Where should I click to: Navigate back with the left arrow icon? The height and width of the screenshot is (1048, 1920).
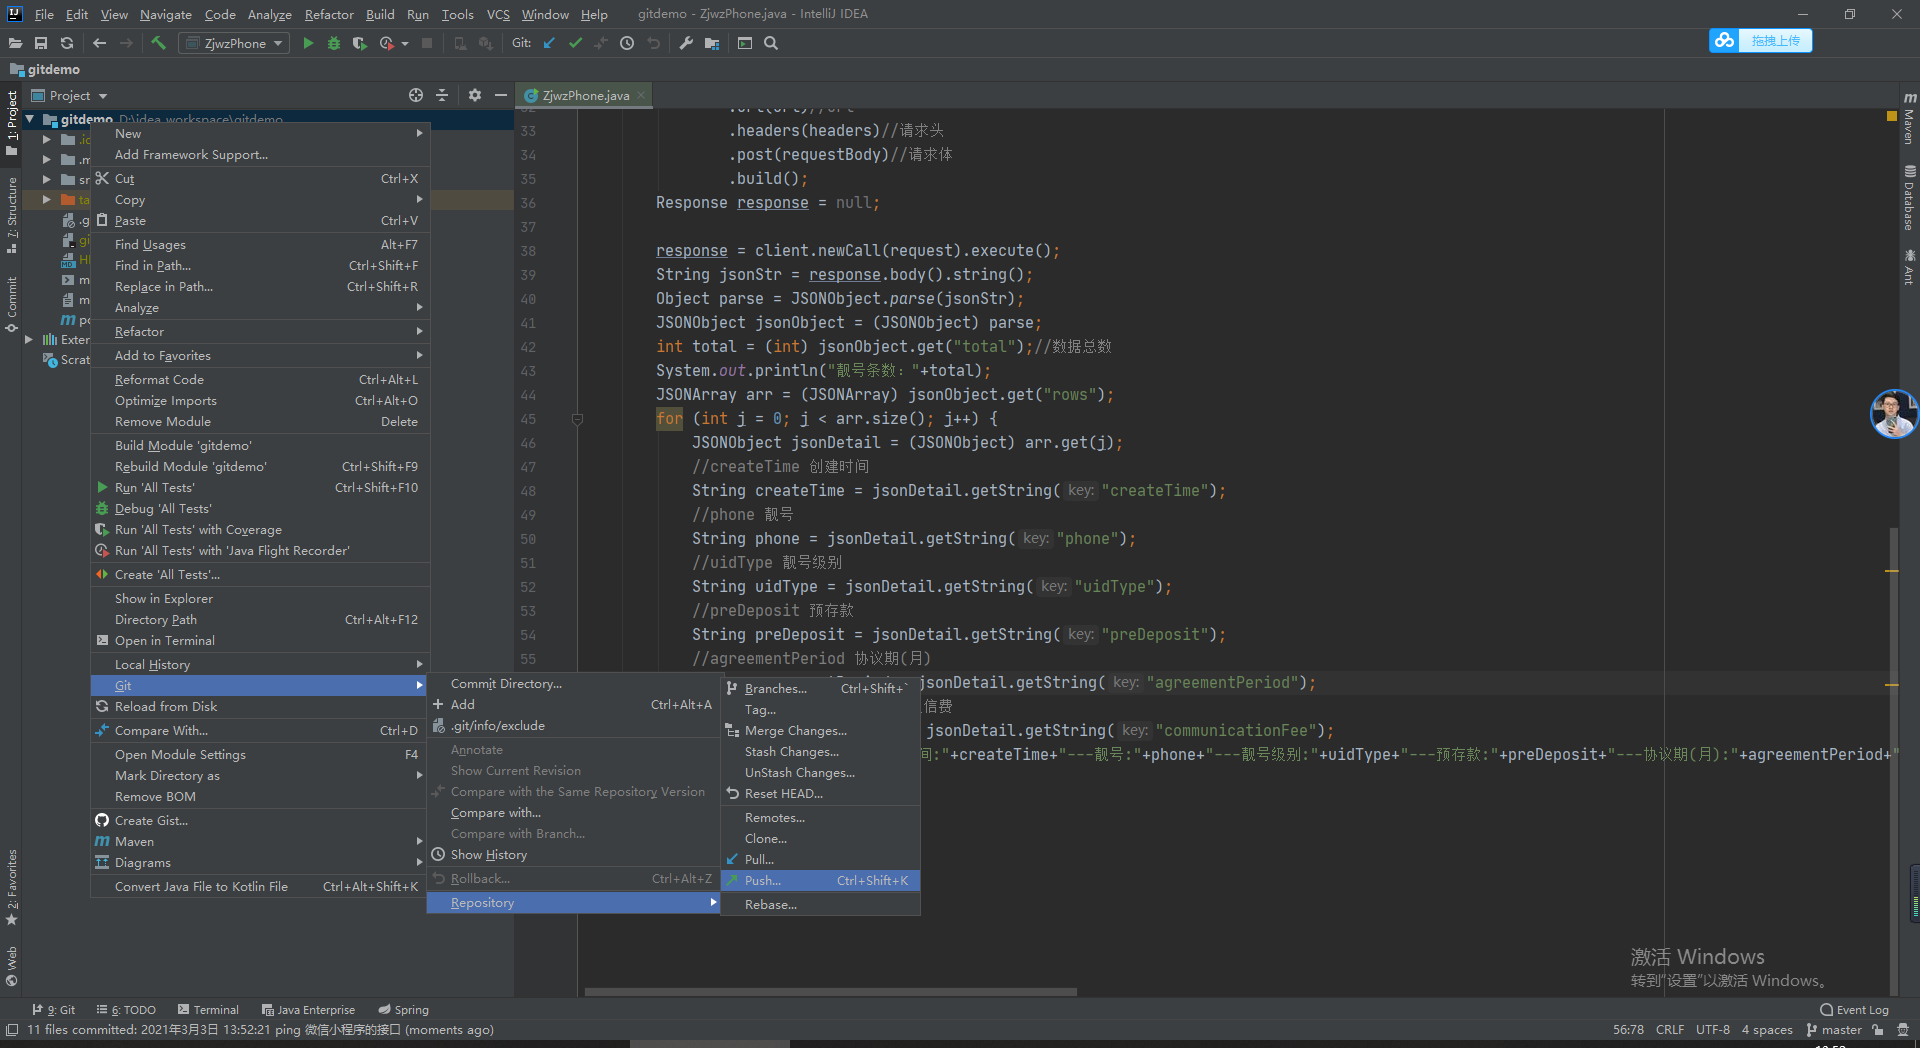99,43
